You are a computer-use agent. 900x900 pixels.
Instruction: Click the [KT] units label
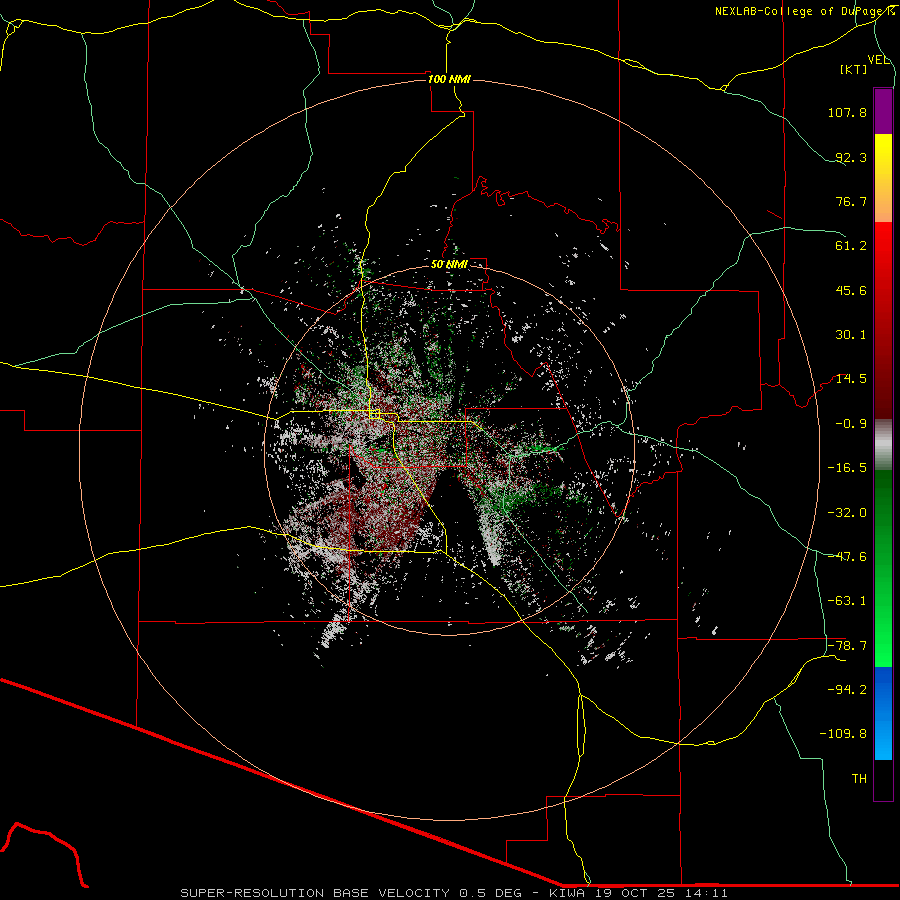pos(854,69)
